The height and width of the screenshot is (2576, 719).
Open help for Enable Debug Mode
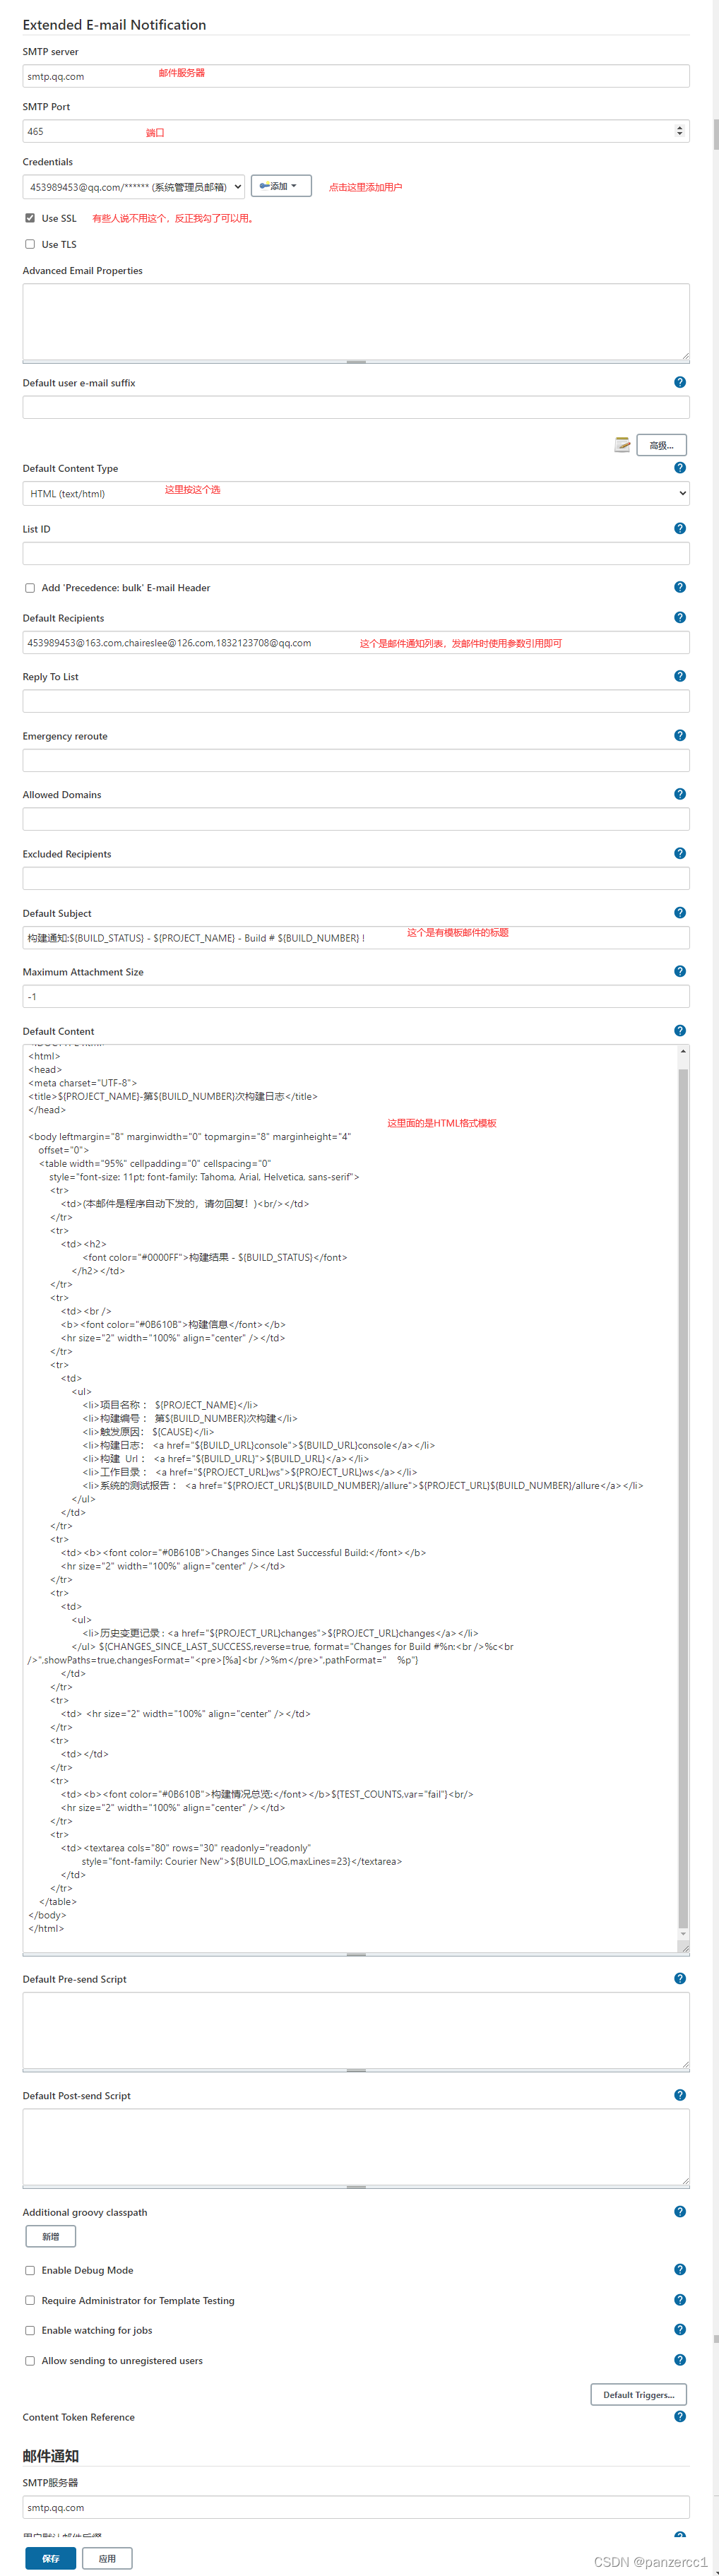680,2269
